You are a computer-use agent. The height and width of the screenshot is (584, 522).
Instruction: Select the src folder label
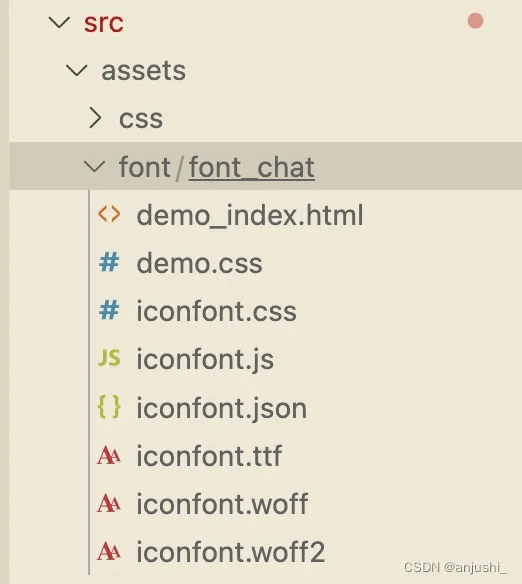104,23
